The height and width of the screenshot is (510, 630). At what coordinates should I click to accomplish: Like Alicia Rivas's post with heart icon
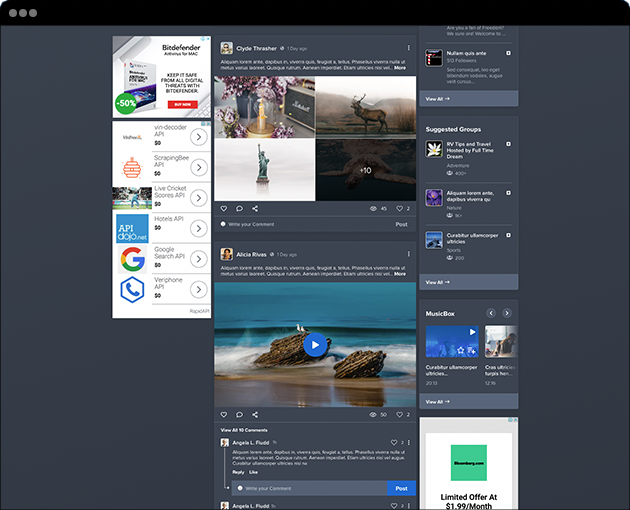pos(224,415)
